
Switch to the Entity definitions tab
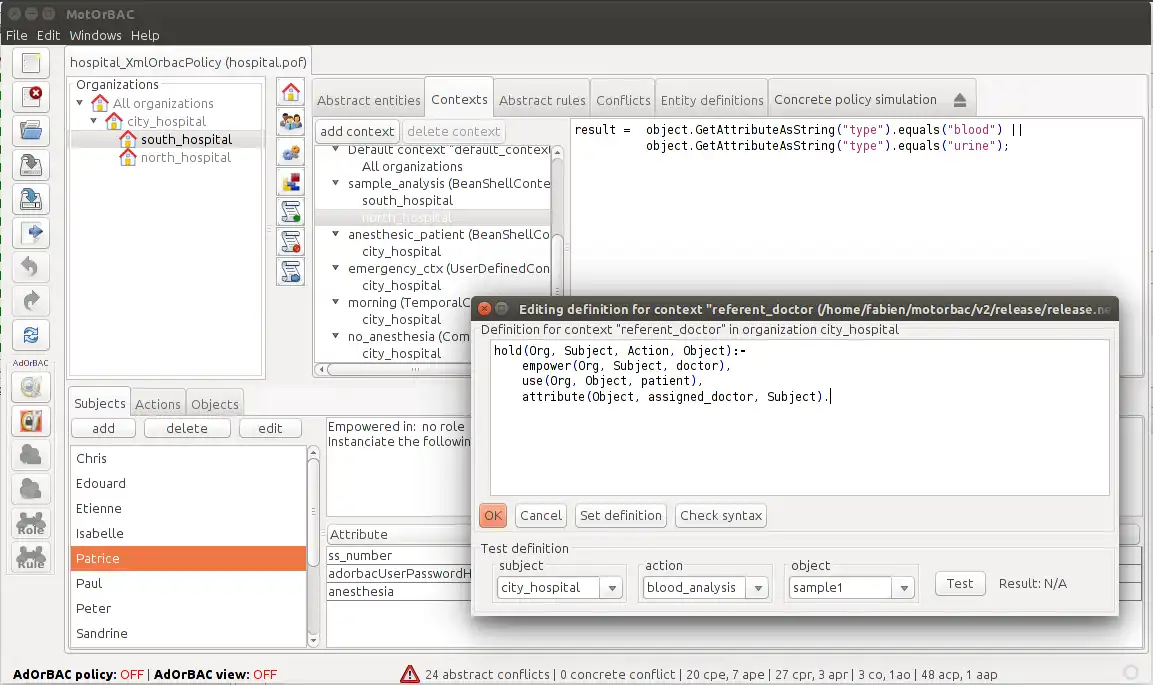pos(712,100)
